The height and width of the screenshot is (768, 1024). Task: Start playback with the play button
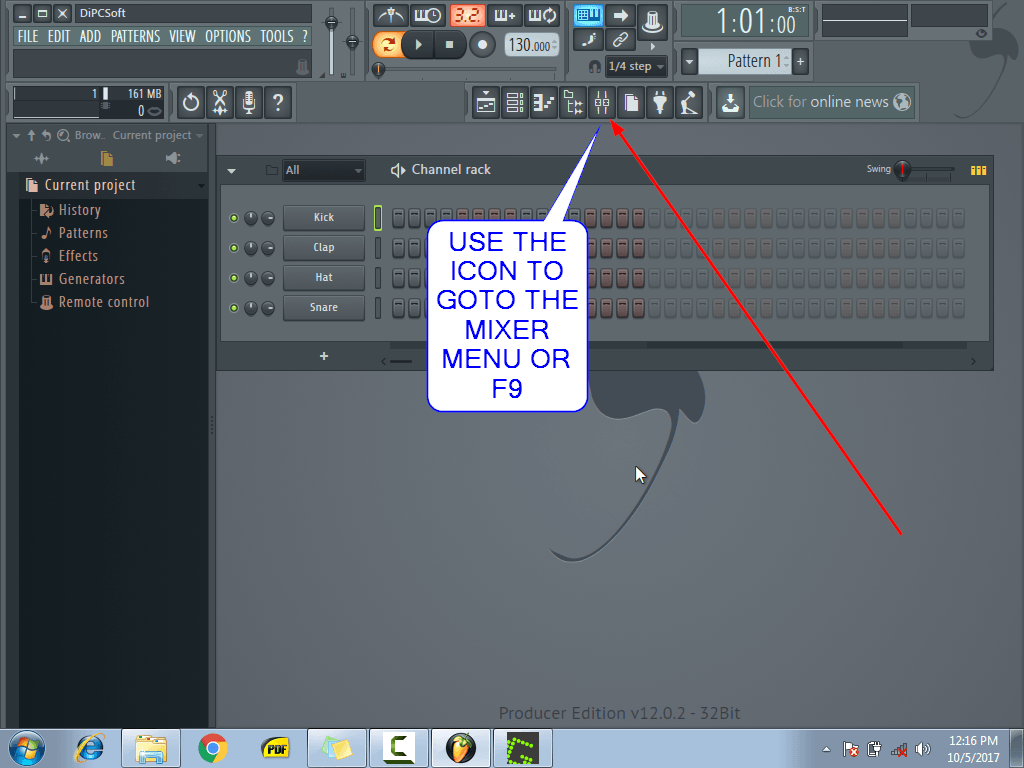click(419, 44)
